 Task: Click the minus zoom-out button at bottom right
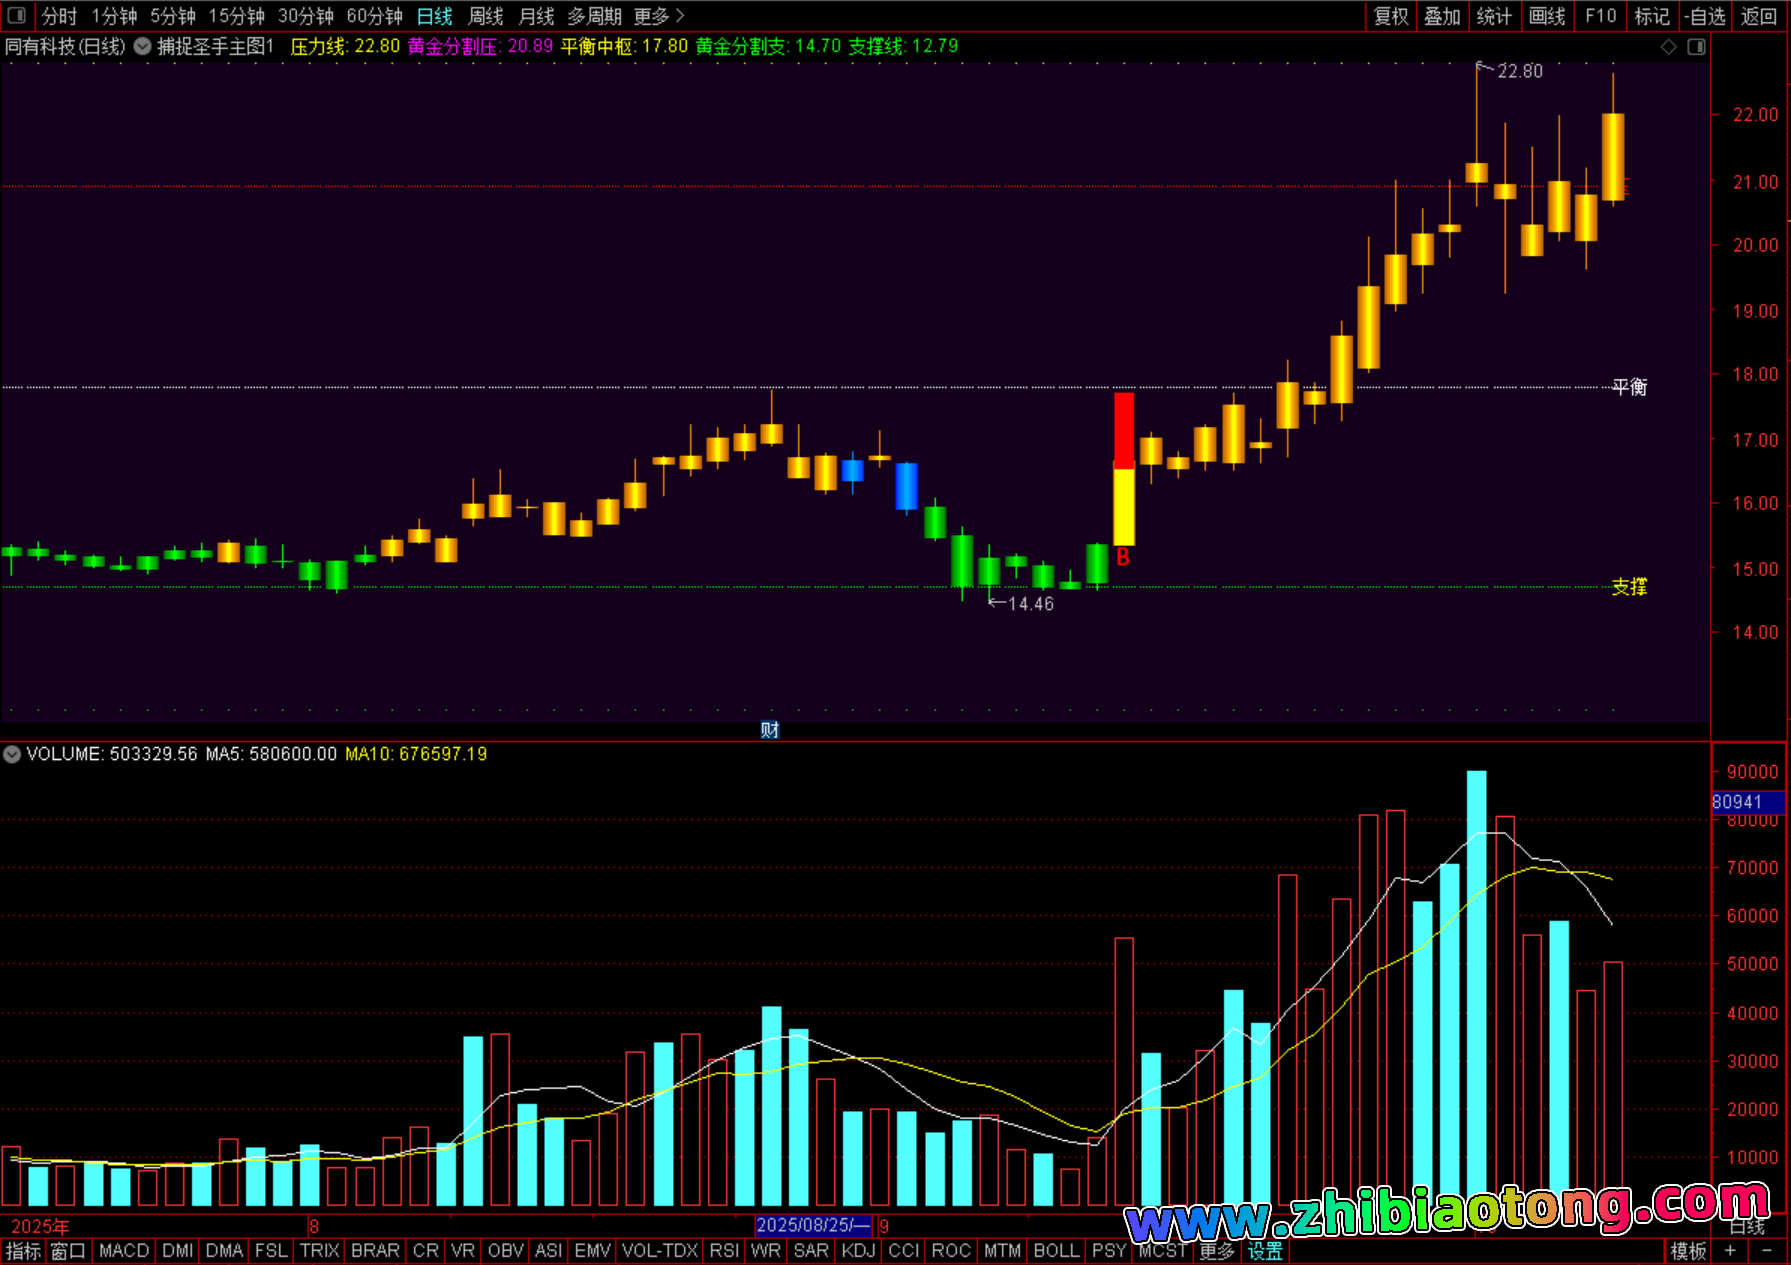1767,1251
